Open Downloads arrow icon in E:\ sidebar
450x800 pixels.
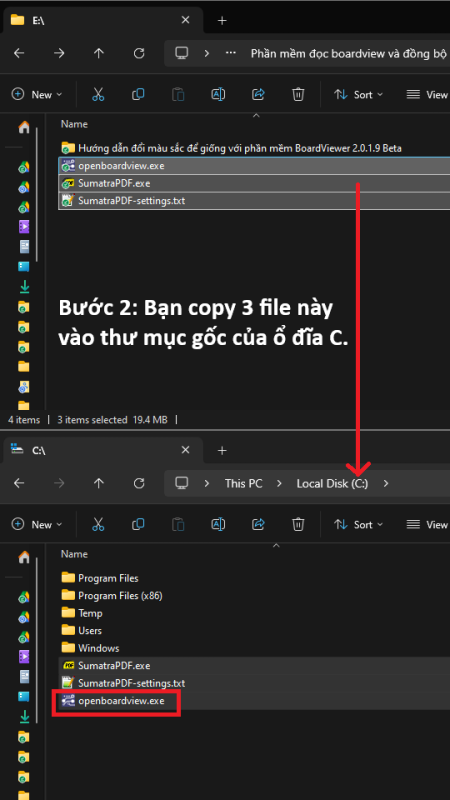pos(24,287)
